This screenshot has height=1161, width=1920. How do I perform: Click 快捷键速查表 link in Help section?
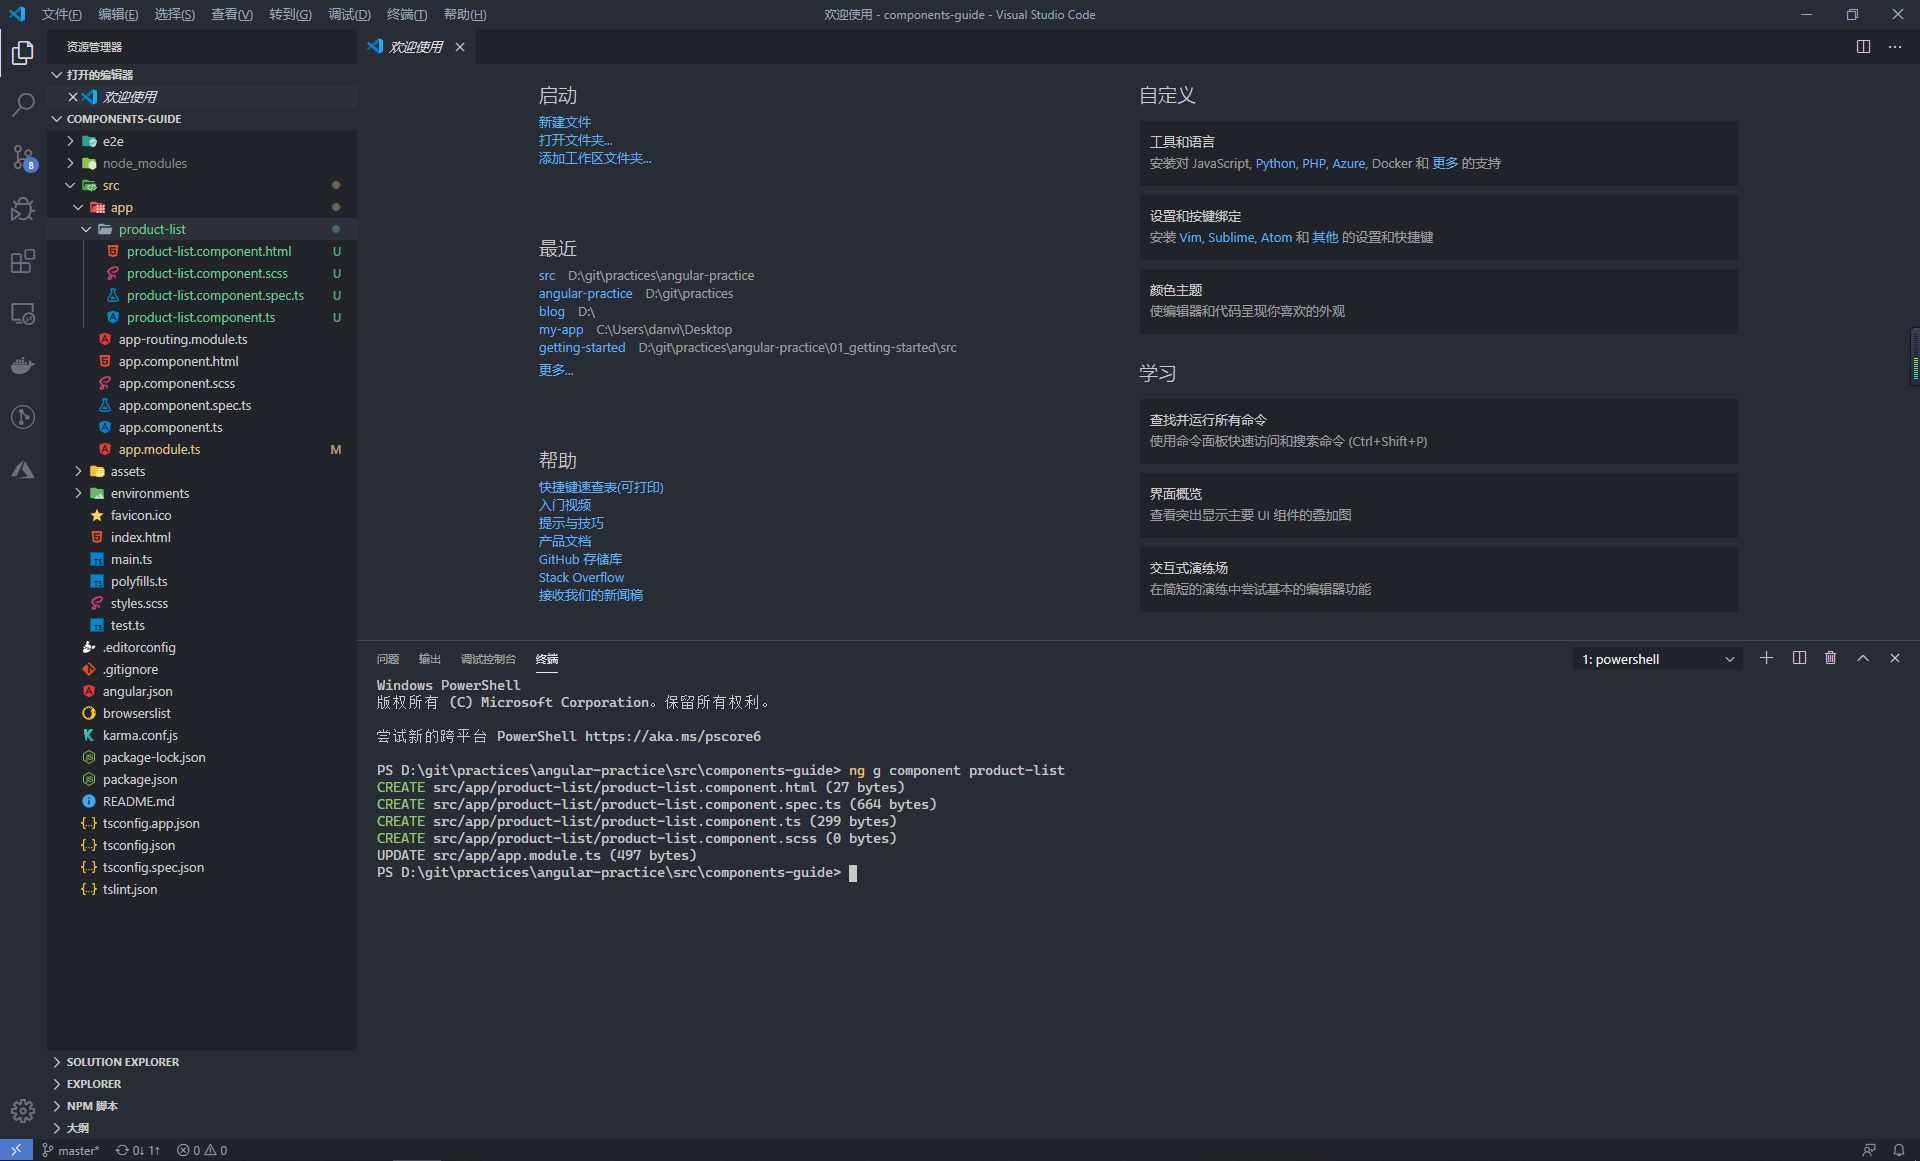[601, 487]
